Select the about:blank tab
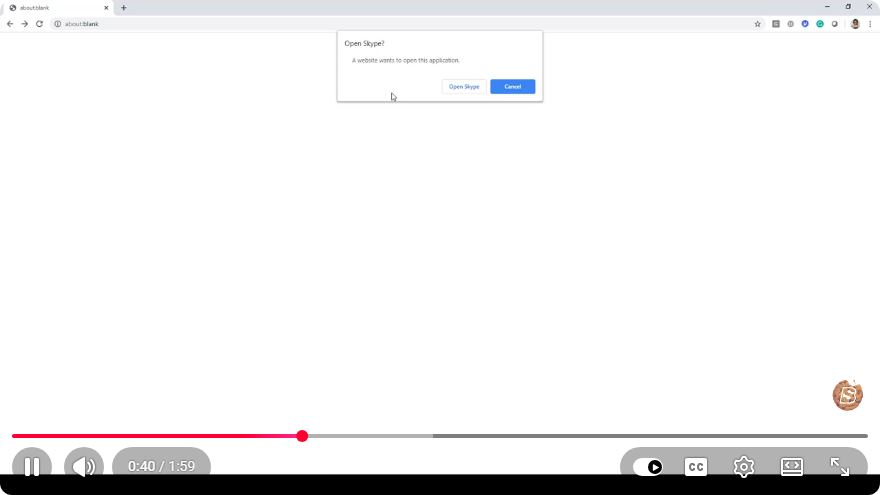This screenshot has width=880, height=495. (58, 8)
